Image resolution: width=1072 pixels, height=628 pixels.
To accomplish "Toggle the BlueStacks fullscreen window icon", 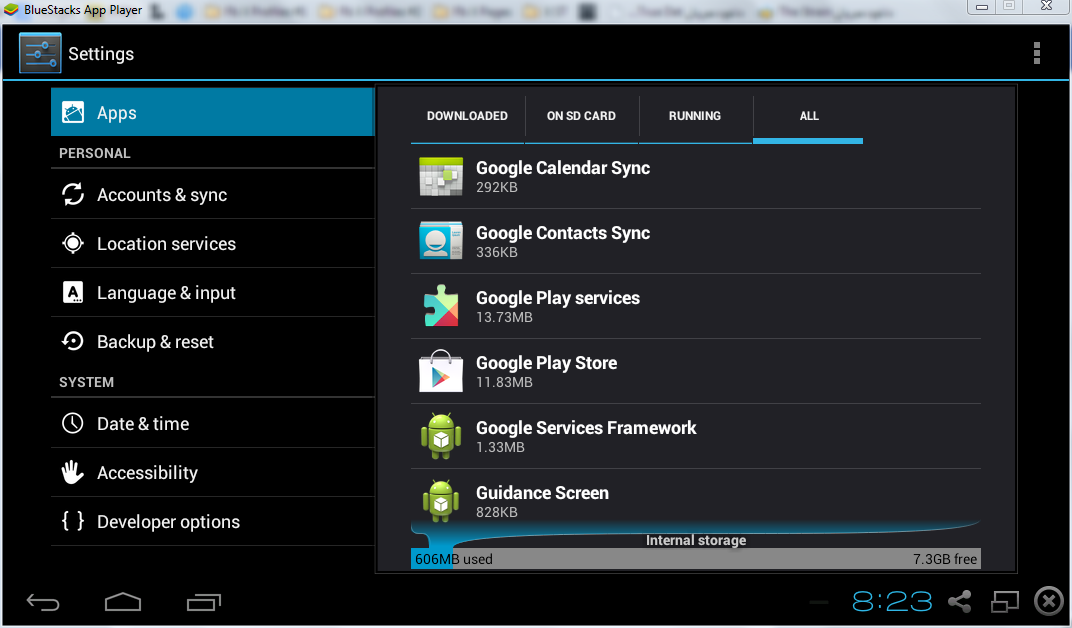I will pyautogui.click(x=1004, y=601).
